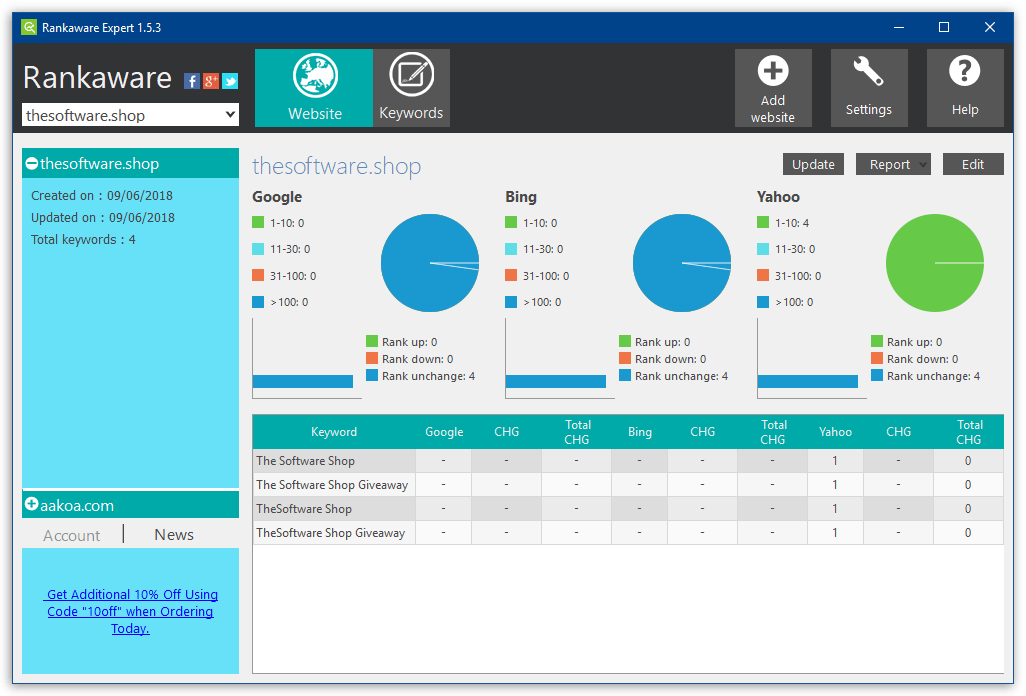Open the Report dropdown menu
This screenshot has height=696, width=1026.
click(x=892, y=163)
